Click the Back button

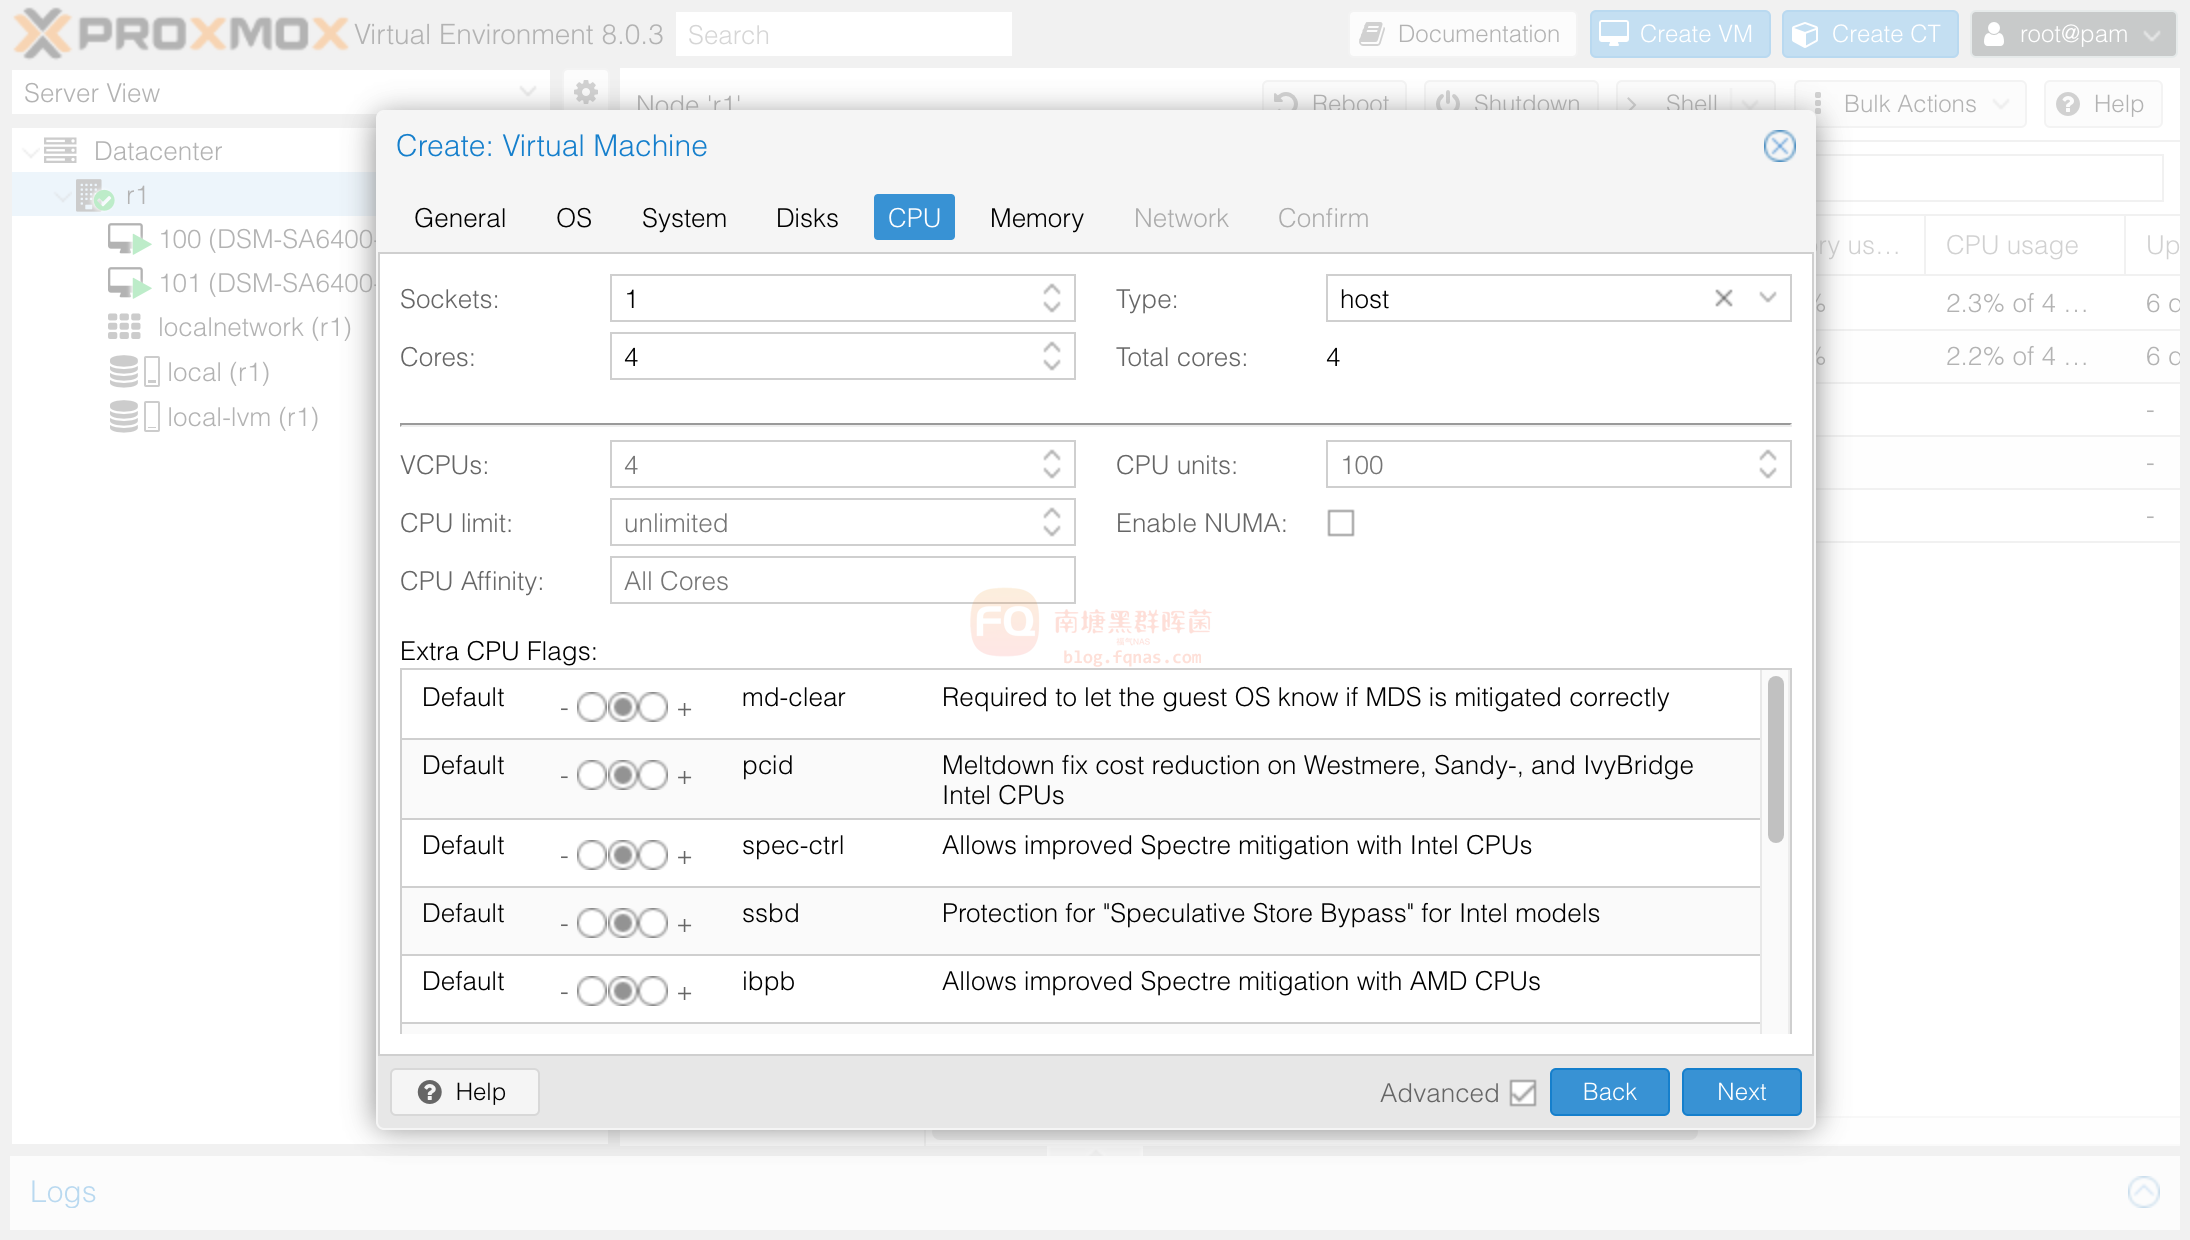point(1608,1093)
